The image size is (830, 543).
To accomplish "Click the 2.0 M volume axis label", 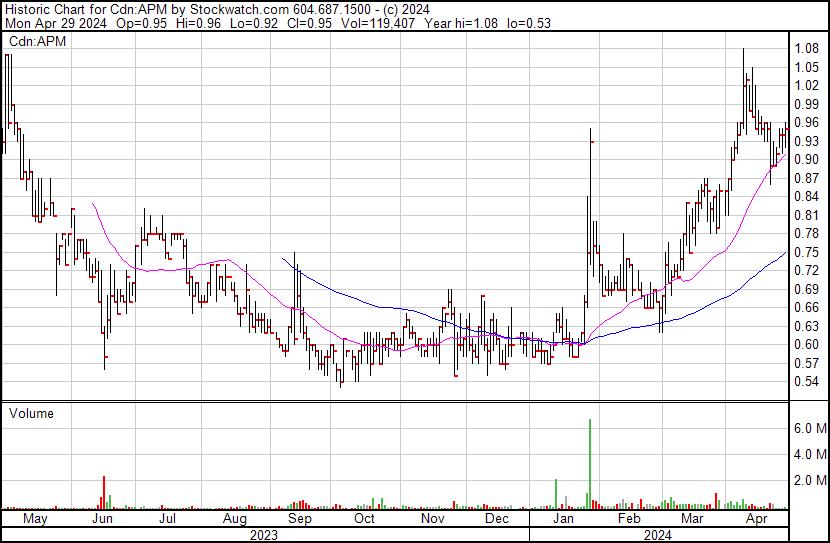I will 809,480.
